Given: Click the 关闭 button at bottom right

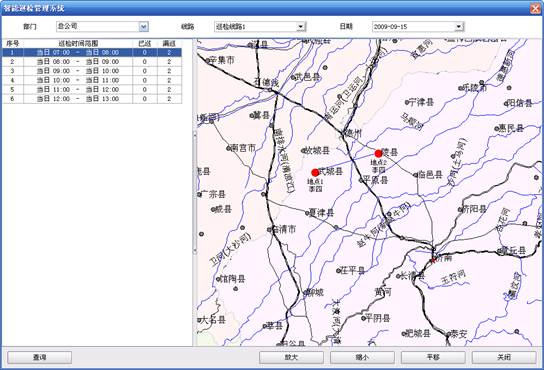Looking at the screenshot, I should (x=504, y=357).
